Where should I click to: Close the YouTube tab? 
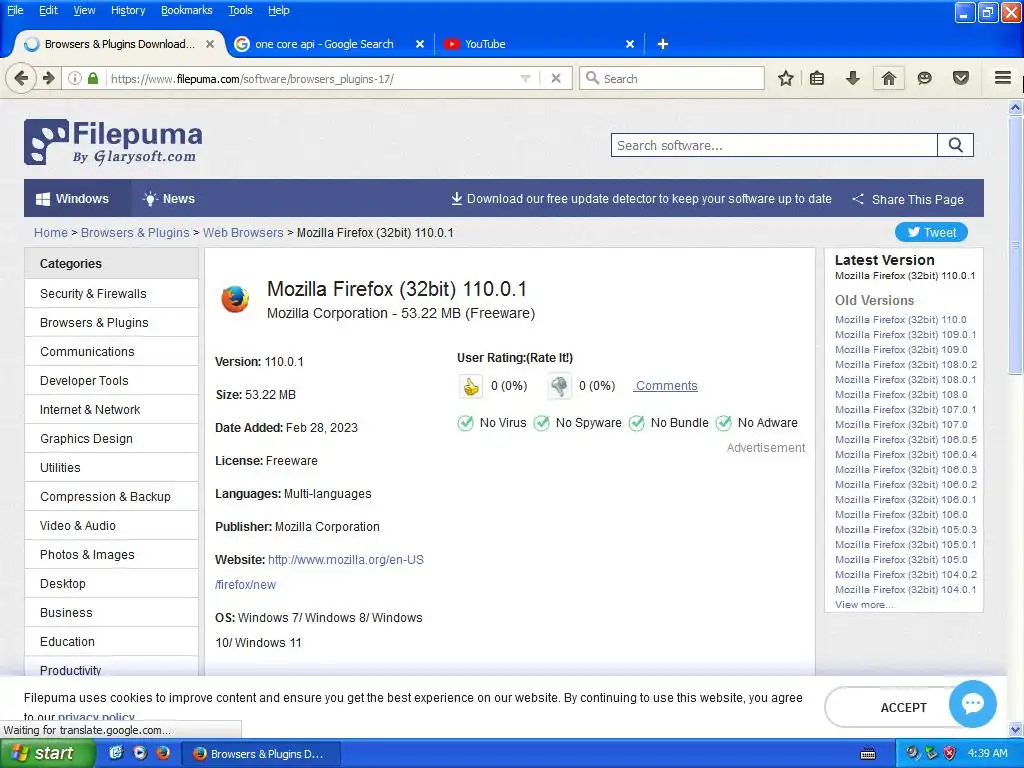[630, 44]
